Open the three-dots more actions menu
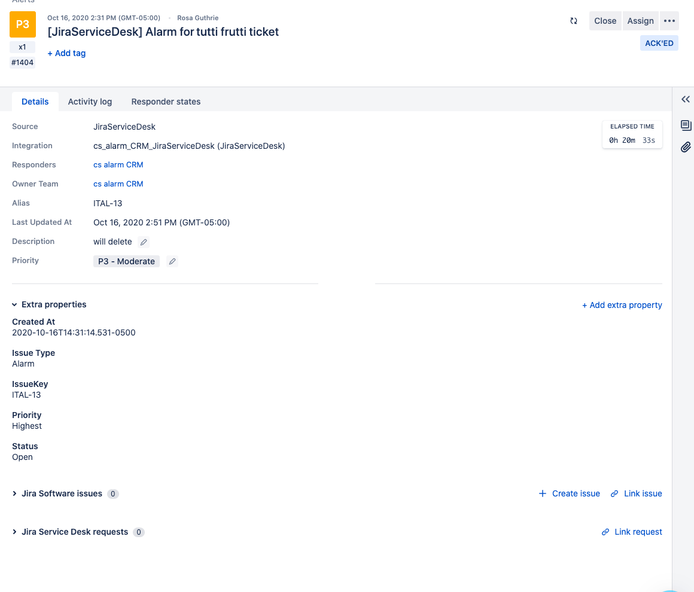 669,21
